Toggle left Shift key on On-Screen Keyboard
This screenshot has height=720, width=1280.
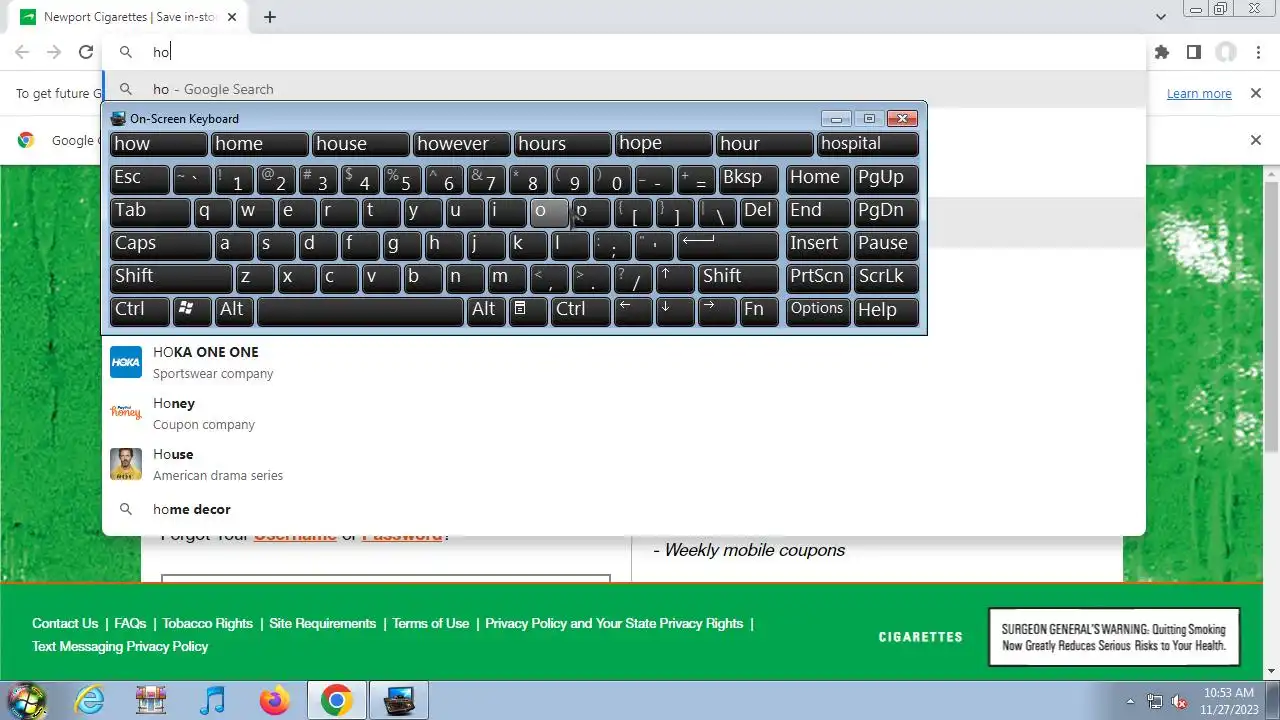[x=171, y=278]
